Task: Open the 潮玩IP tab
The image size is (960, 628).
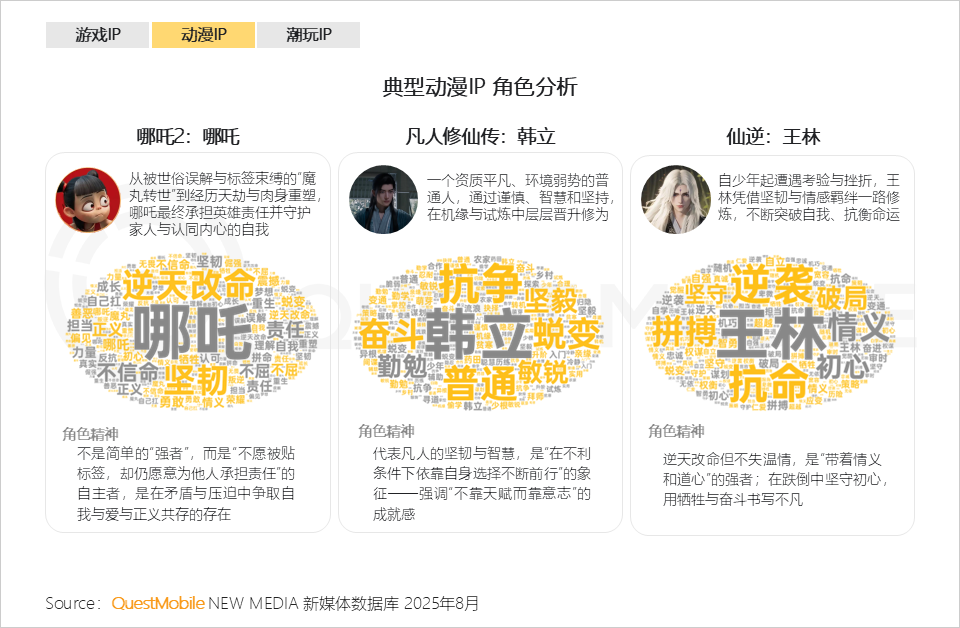Action: click(308, 35)
